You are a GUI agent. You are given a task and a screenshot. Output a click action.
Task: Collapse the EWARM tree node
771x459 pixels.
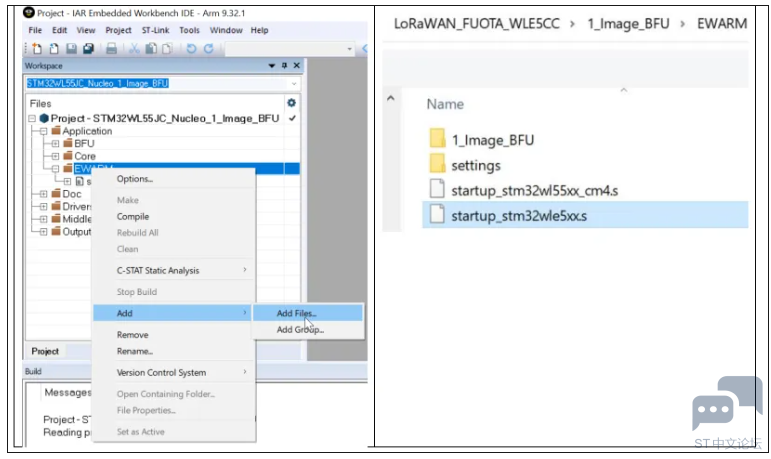[56, 169]
